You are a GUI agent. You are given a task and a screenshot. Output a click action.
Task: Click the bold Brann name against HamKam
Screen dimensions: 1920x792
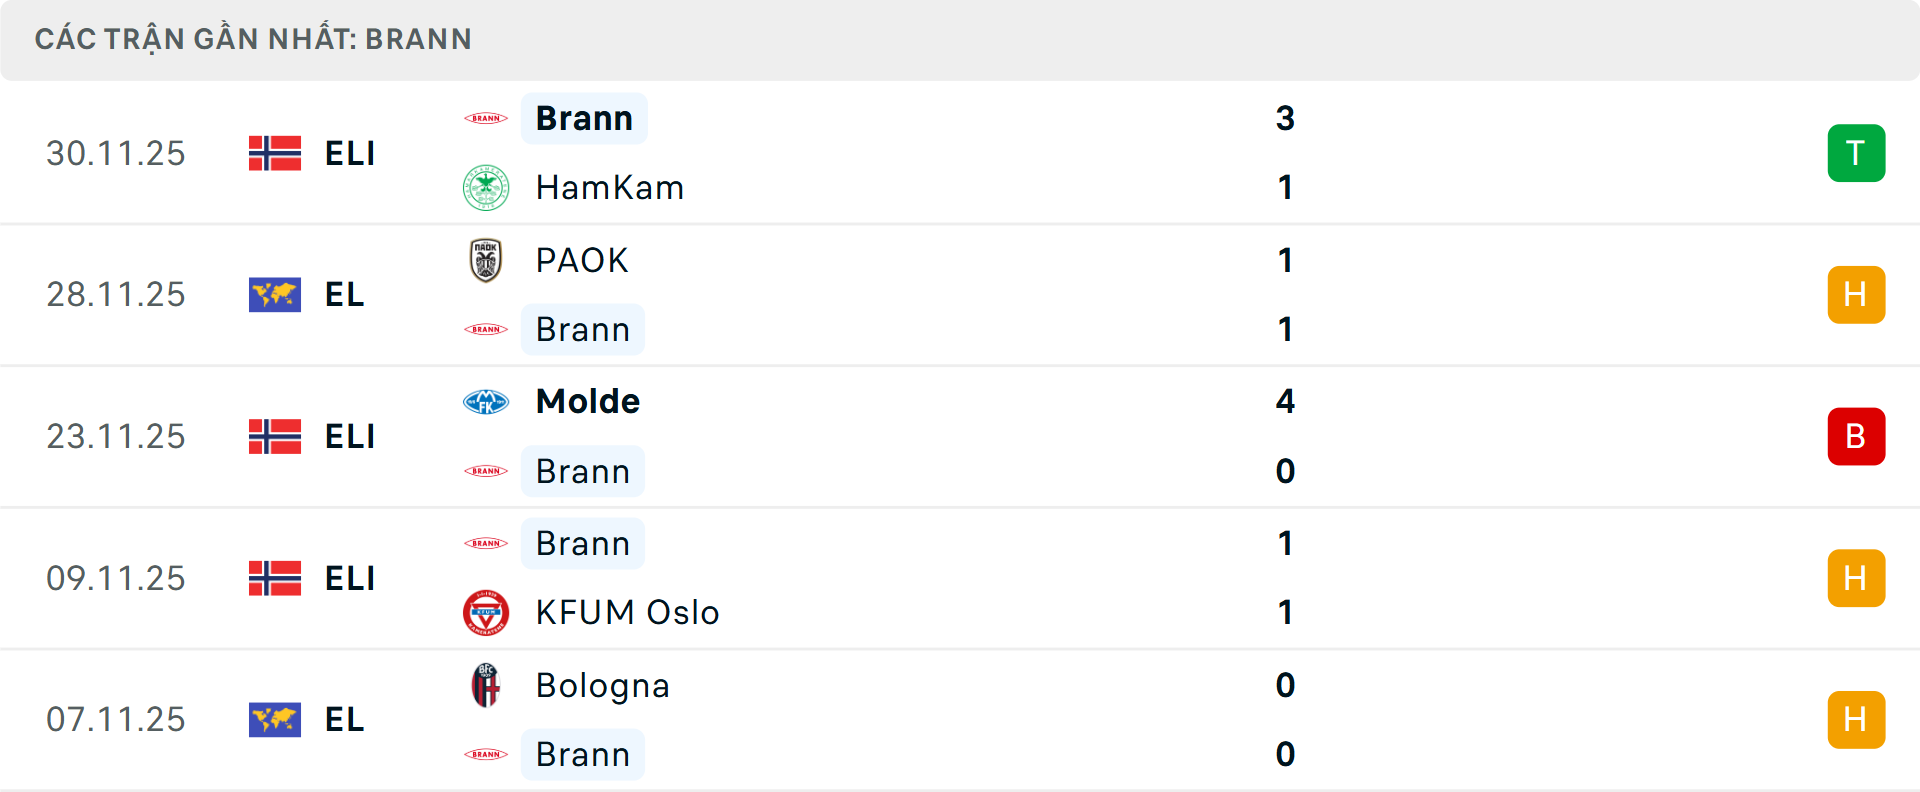pos(584,118)
